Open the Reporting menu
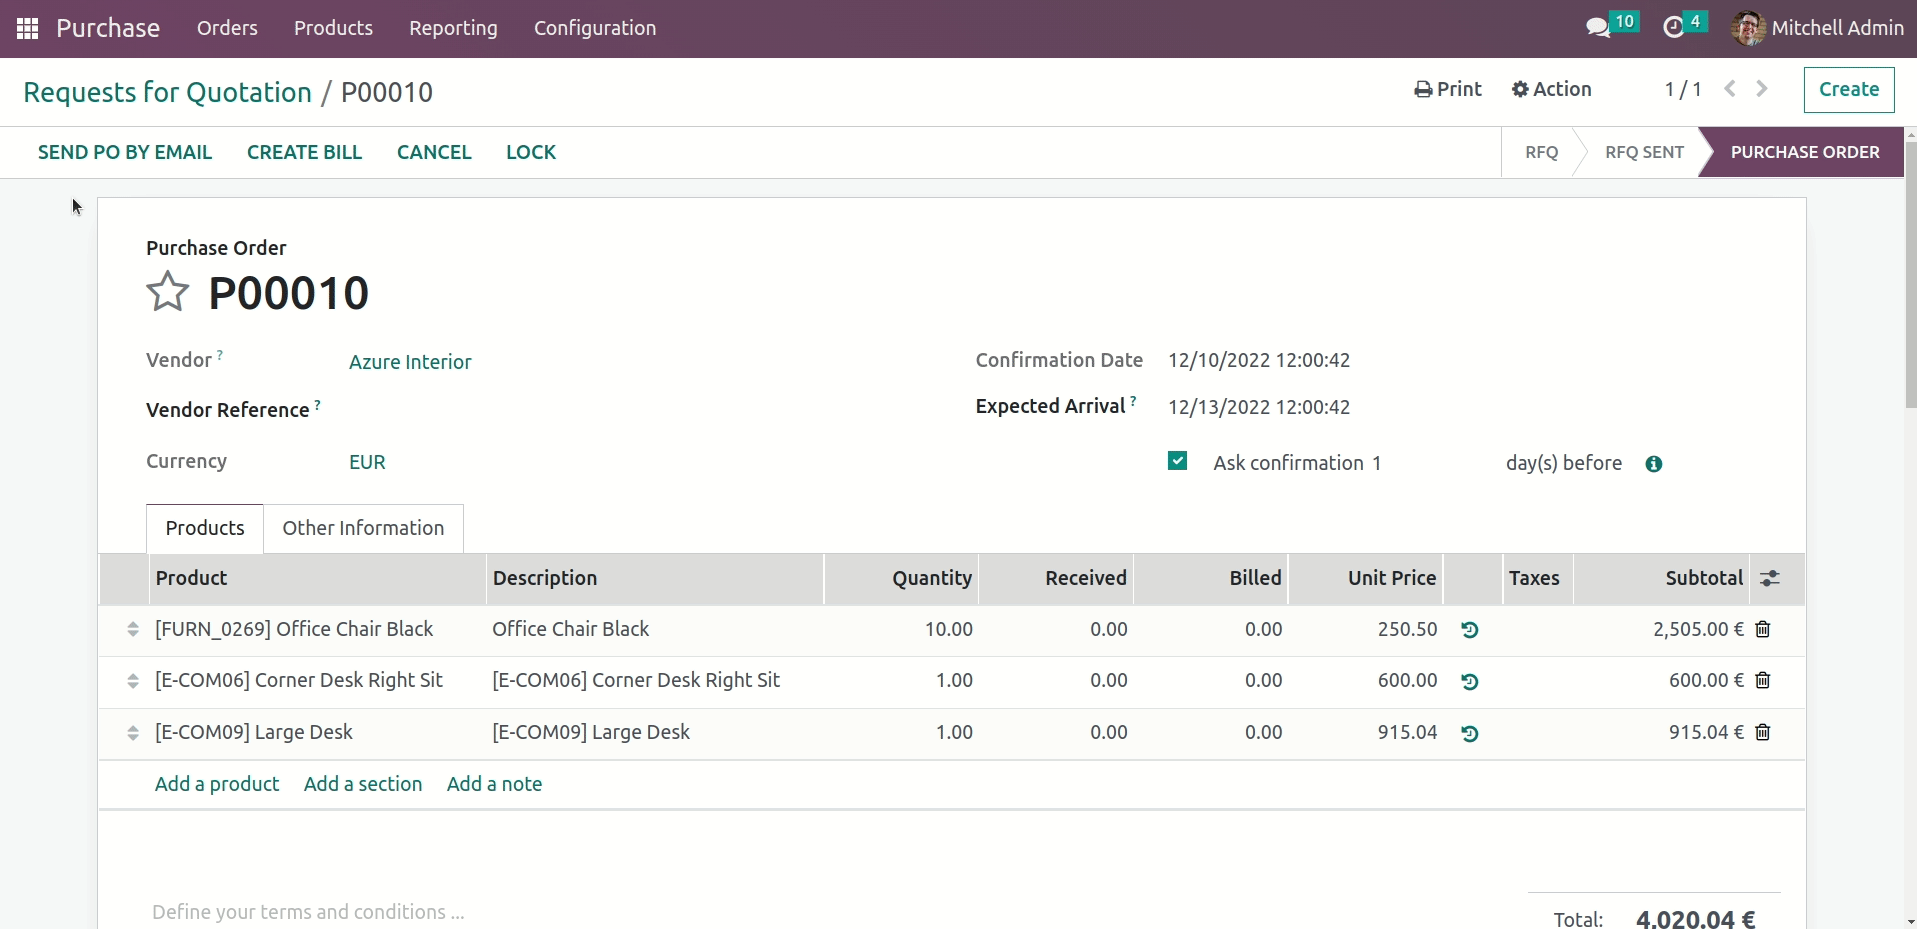Screen dimensions: 1917x929 click(x=453, y=28)
